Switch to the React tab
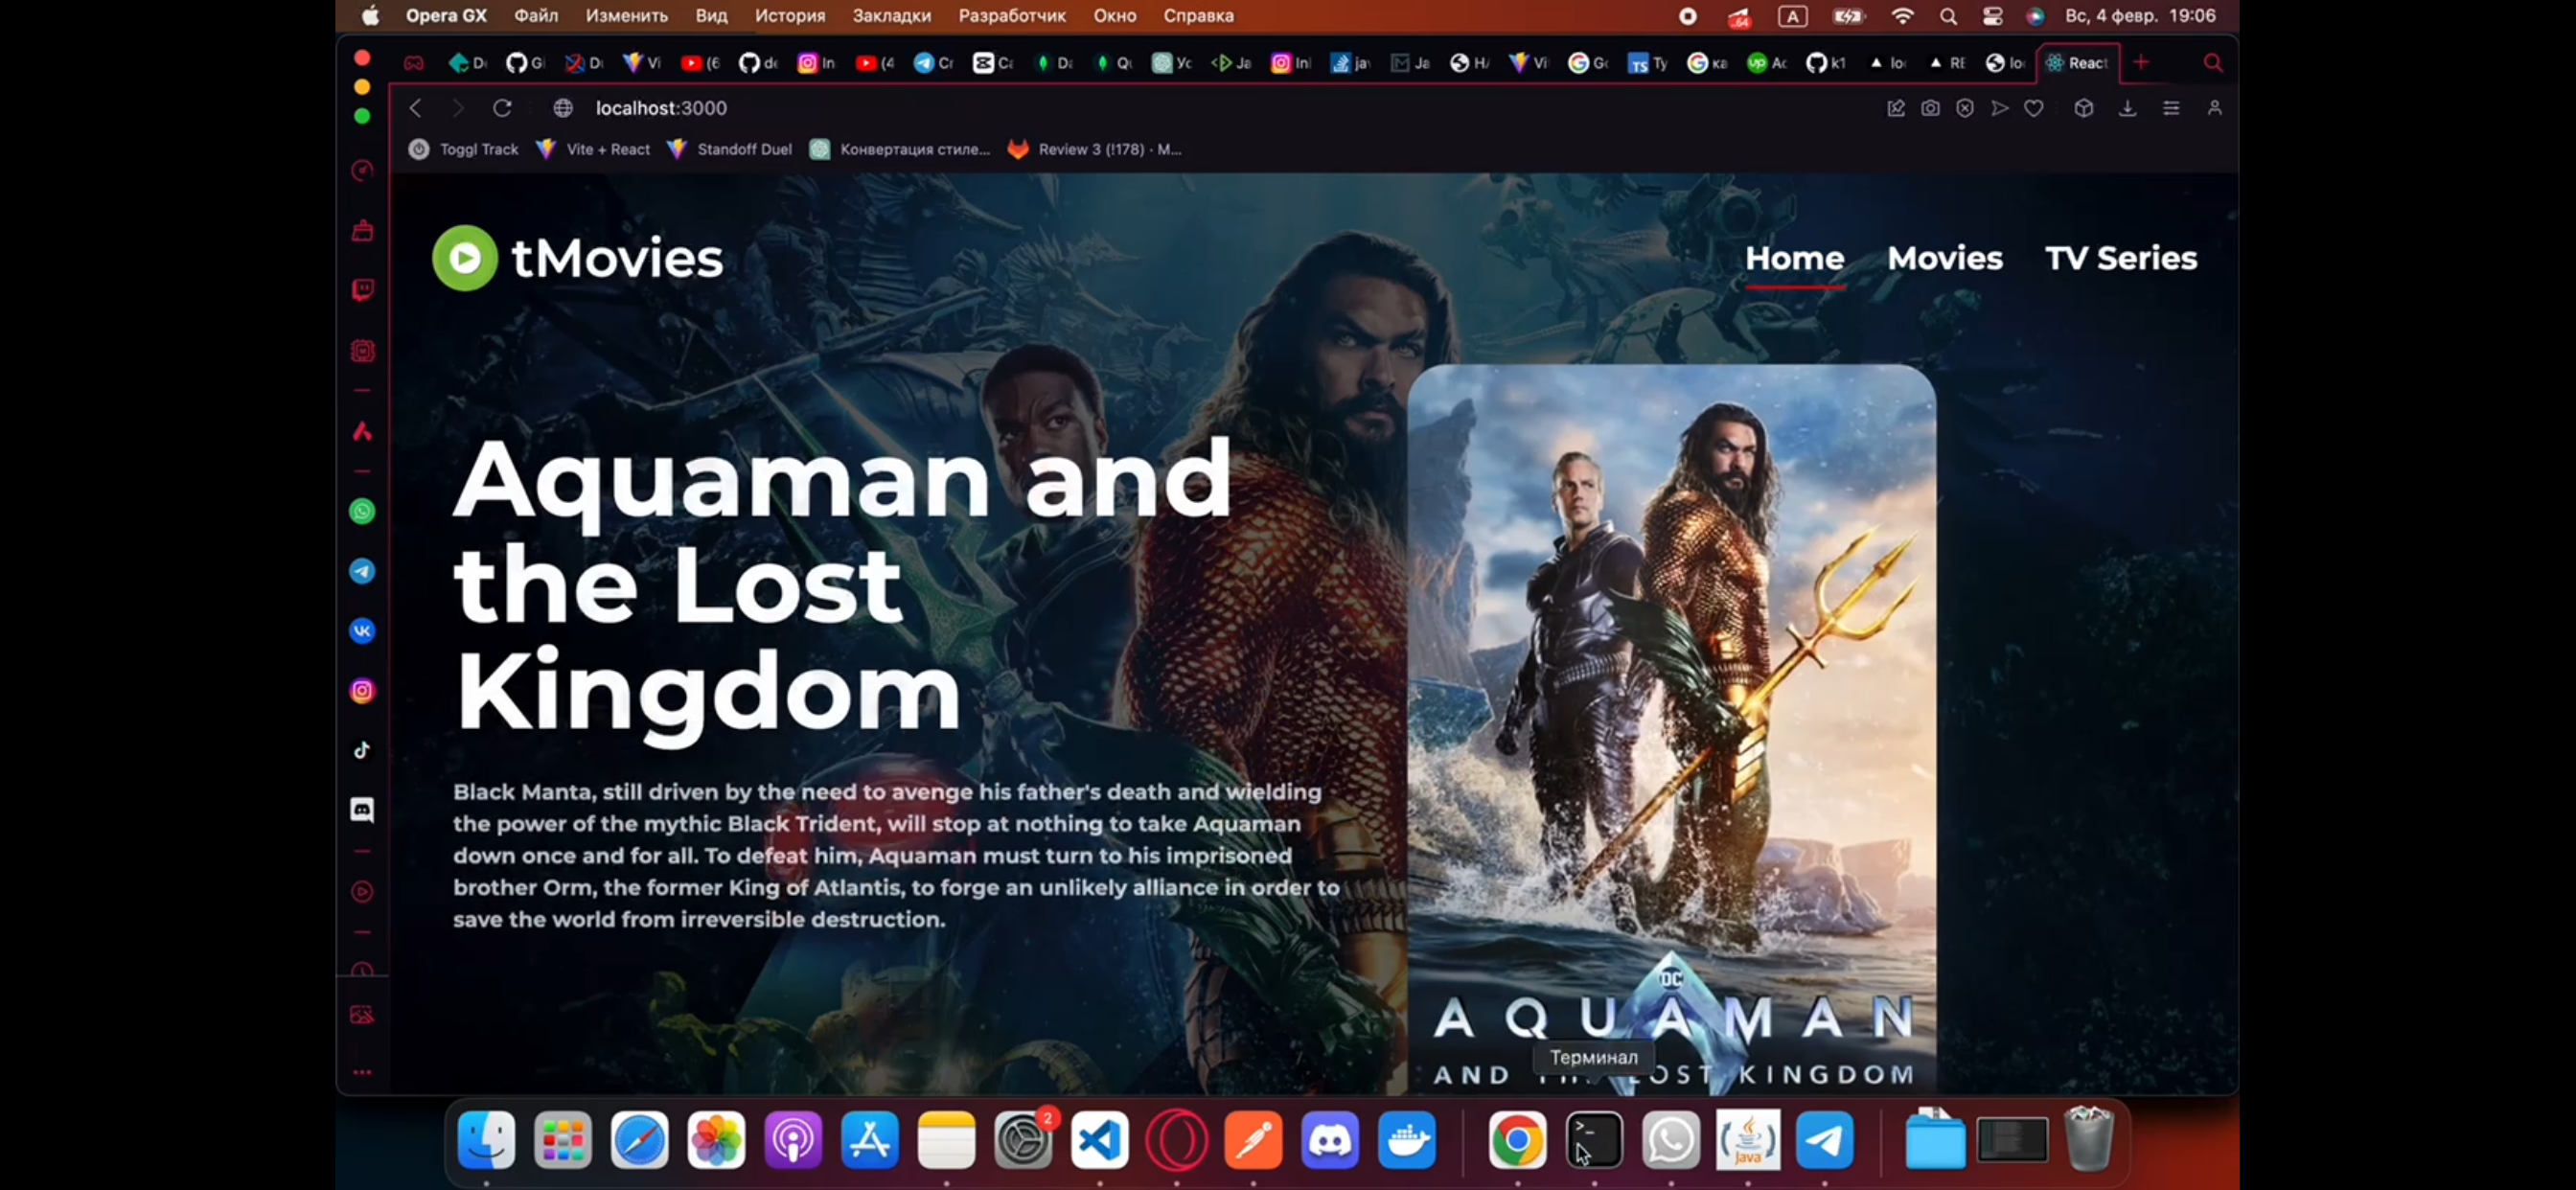This screenshot has width=2576, height=1190. click(2078, 63)
